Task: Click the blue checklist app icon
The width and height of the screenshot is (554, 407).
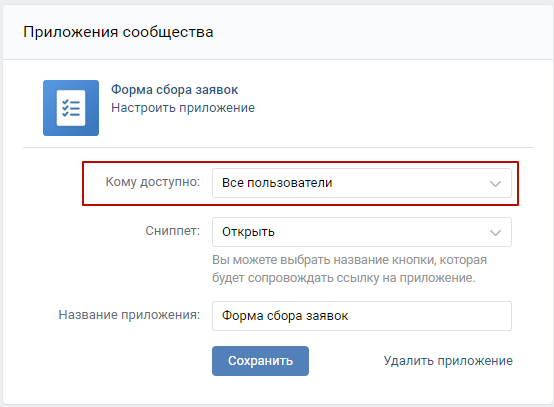Action: 71,108
